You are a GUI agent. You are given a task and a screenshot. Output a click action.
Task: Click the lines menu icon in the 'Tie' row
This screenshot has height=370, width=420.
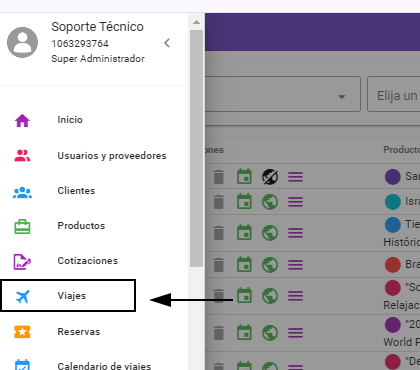pos(295,233)
